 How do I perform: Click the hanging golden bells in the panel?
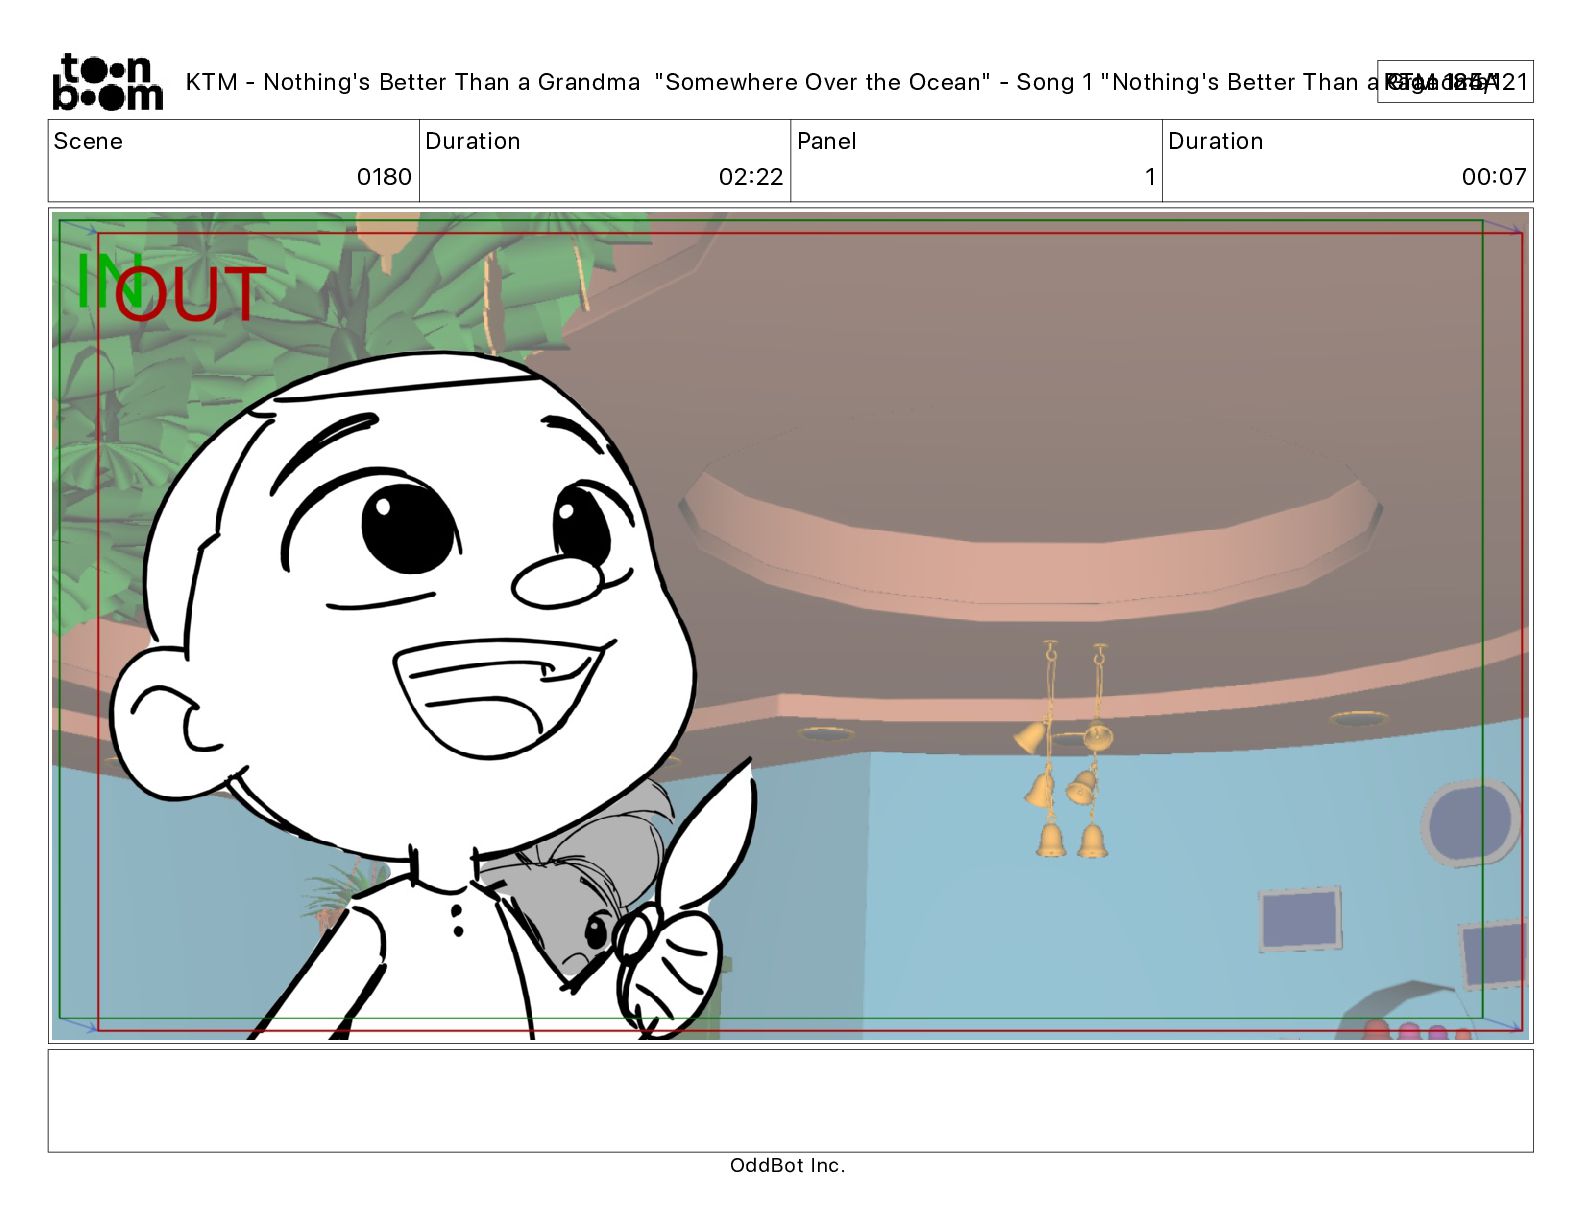(x=1066, y=750)
